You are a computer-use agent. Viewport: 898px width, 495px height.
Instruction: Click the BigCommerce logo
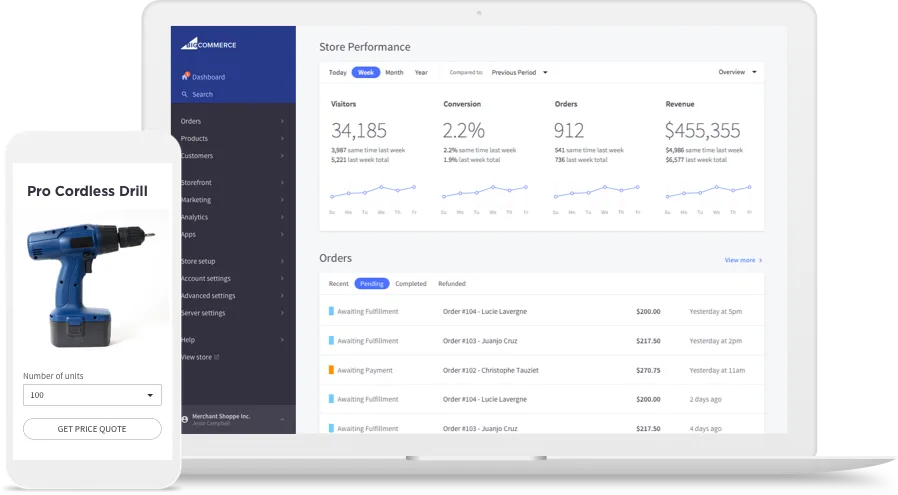pyautogui.click(x=208, y=44)
